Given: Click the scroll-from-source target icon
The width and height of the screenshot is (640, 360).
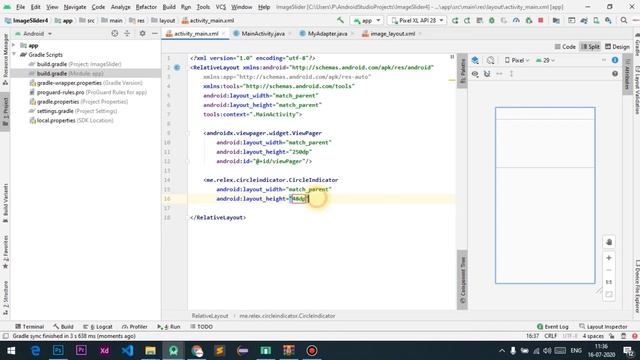Looking at the screenshot, I should [x=115, y=33].
